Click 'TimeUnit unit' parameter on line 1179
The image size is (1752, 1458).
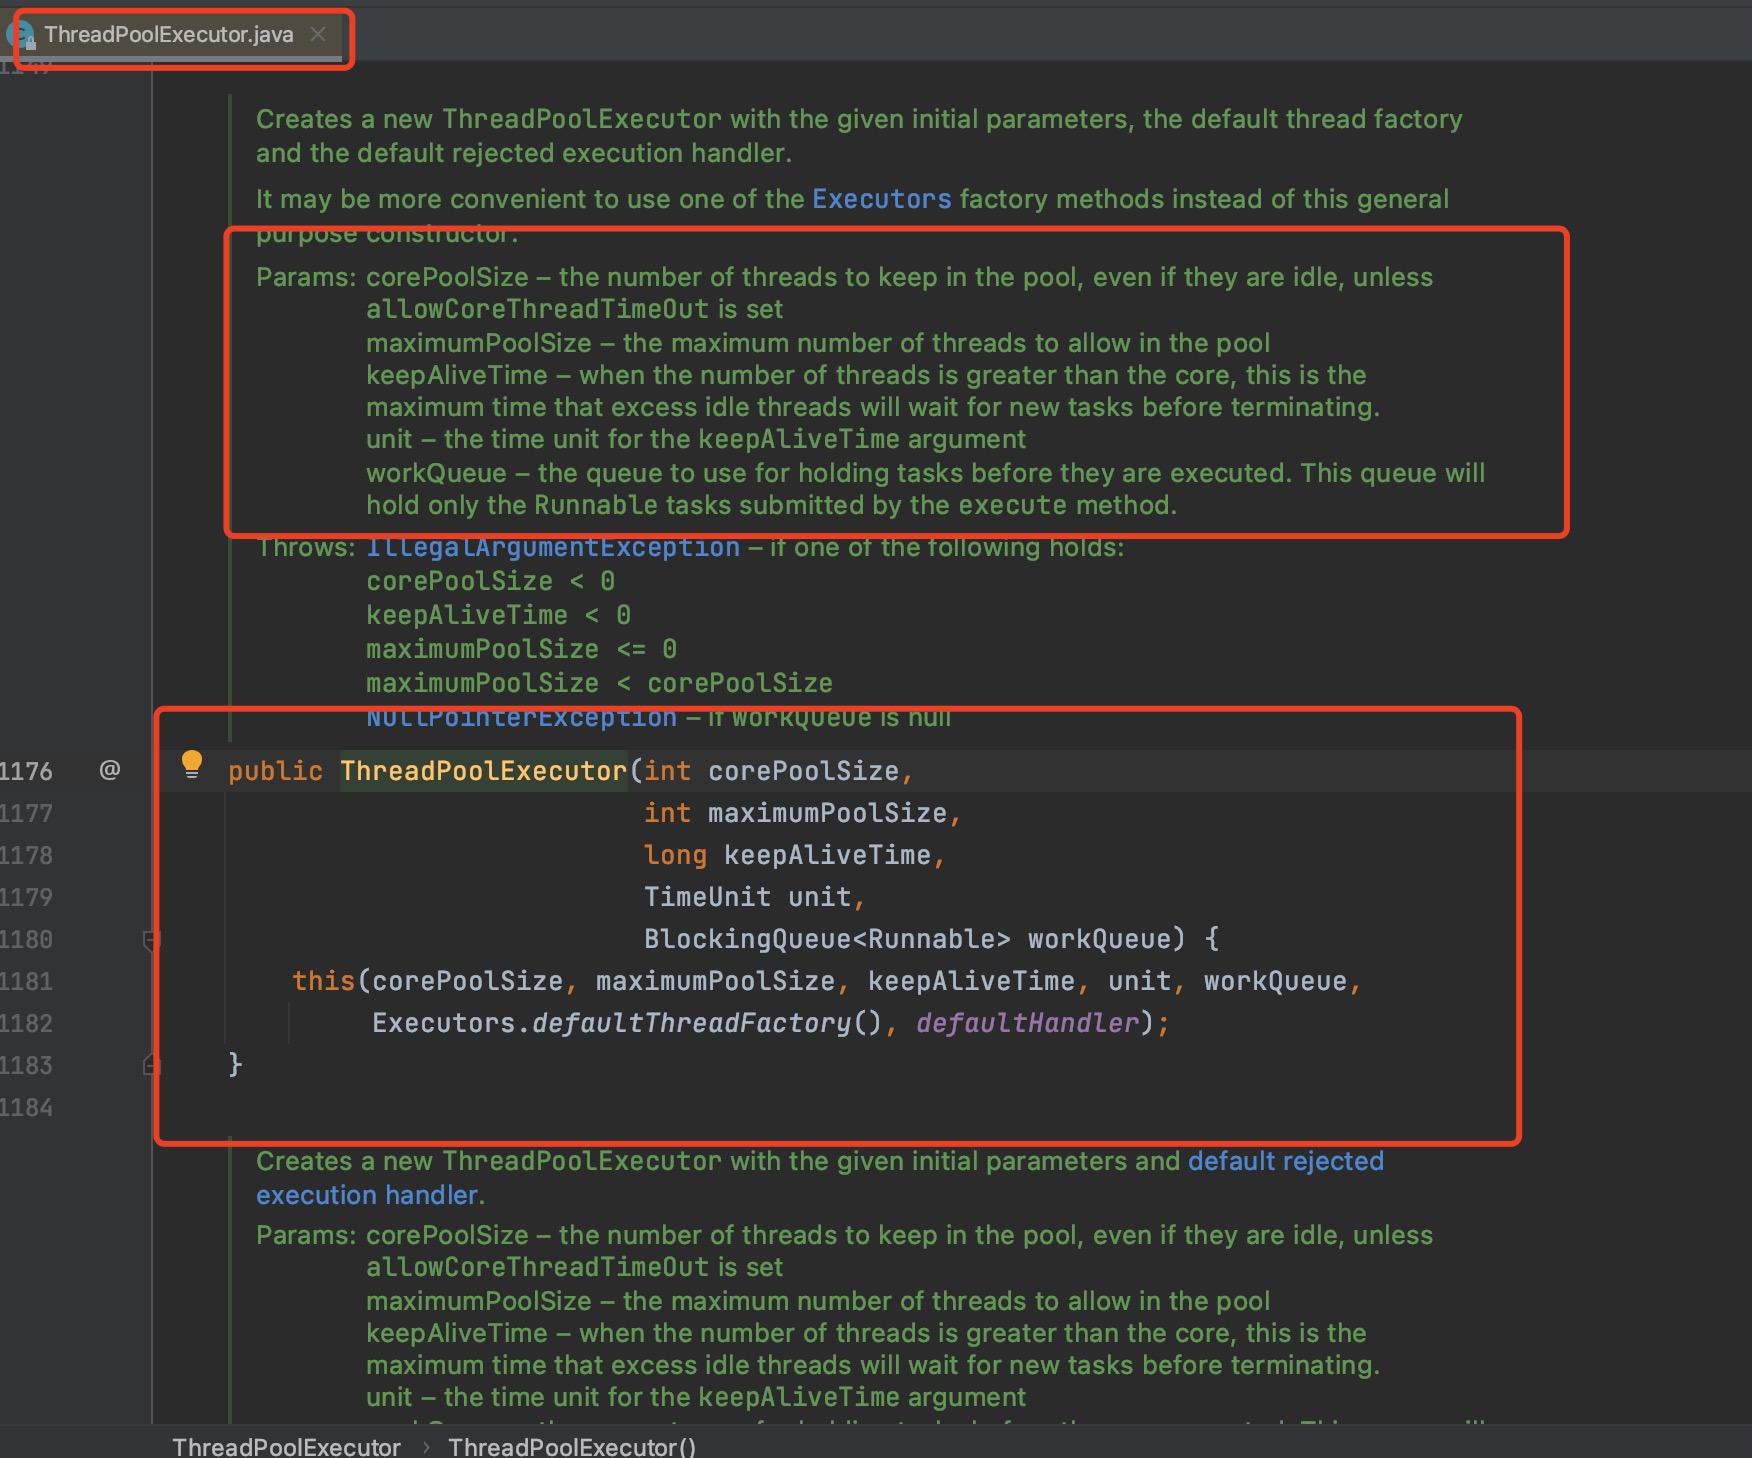[747, 897]
